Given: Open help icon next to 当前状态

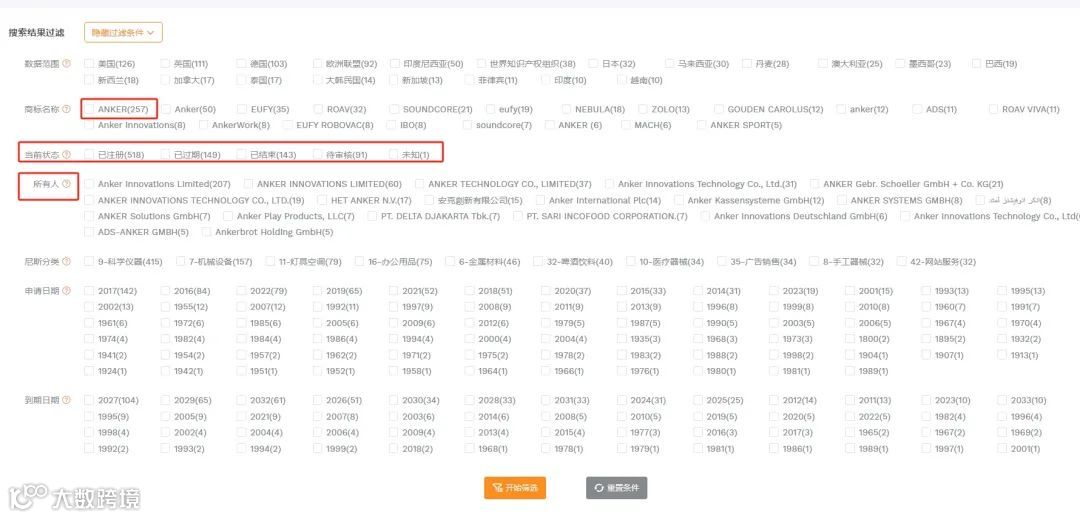Looking at the screenshot, I should (x=67, y=155).
